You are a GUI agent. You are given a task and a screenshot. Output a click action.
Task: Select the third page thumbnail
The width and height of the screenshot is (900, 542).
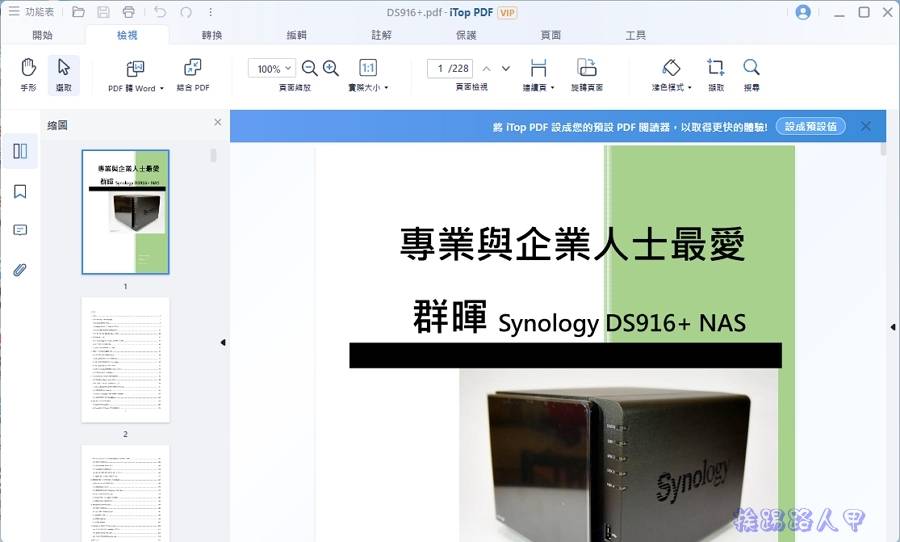126,493
